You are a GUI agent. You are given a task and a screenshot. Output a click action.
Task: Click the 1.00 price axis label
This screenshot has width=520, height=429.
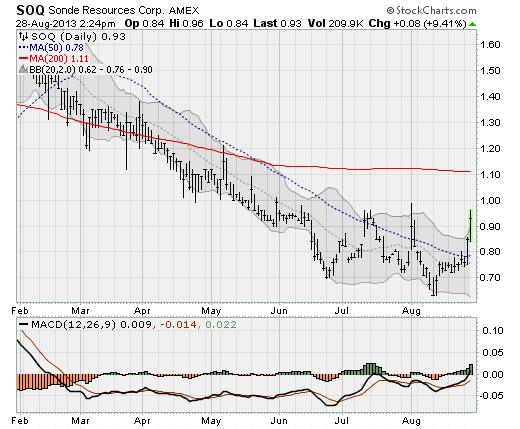[x=490, y=200]
